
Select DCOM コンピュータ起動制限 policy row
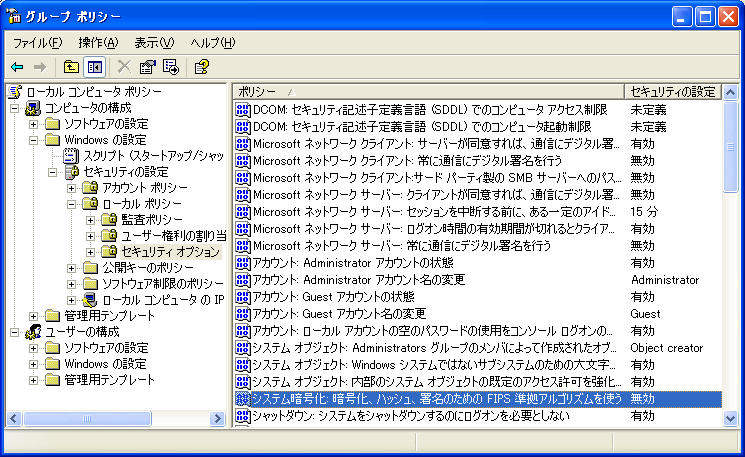(x=422, y=127)
